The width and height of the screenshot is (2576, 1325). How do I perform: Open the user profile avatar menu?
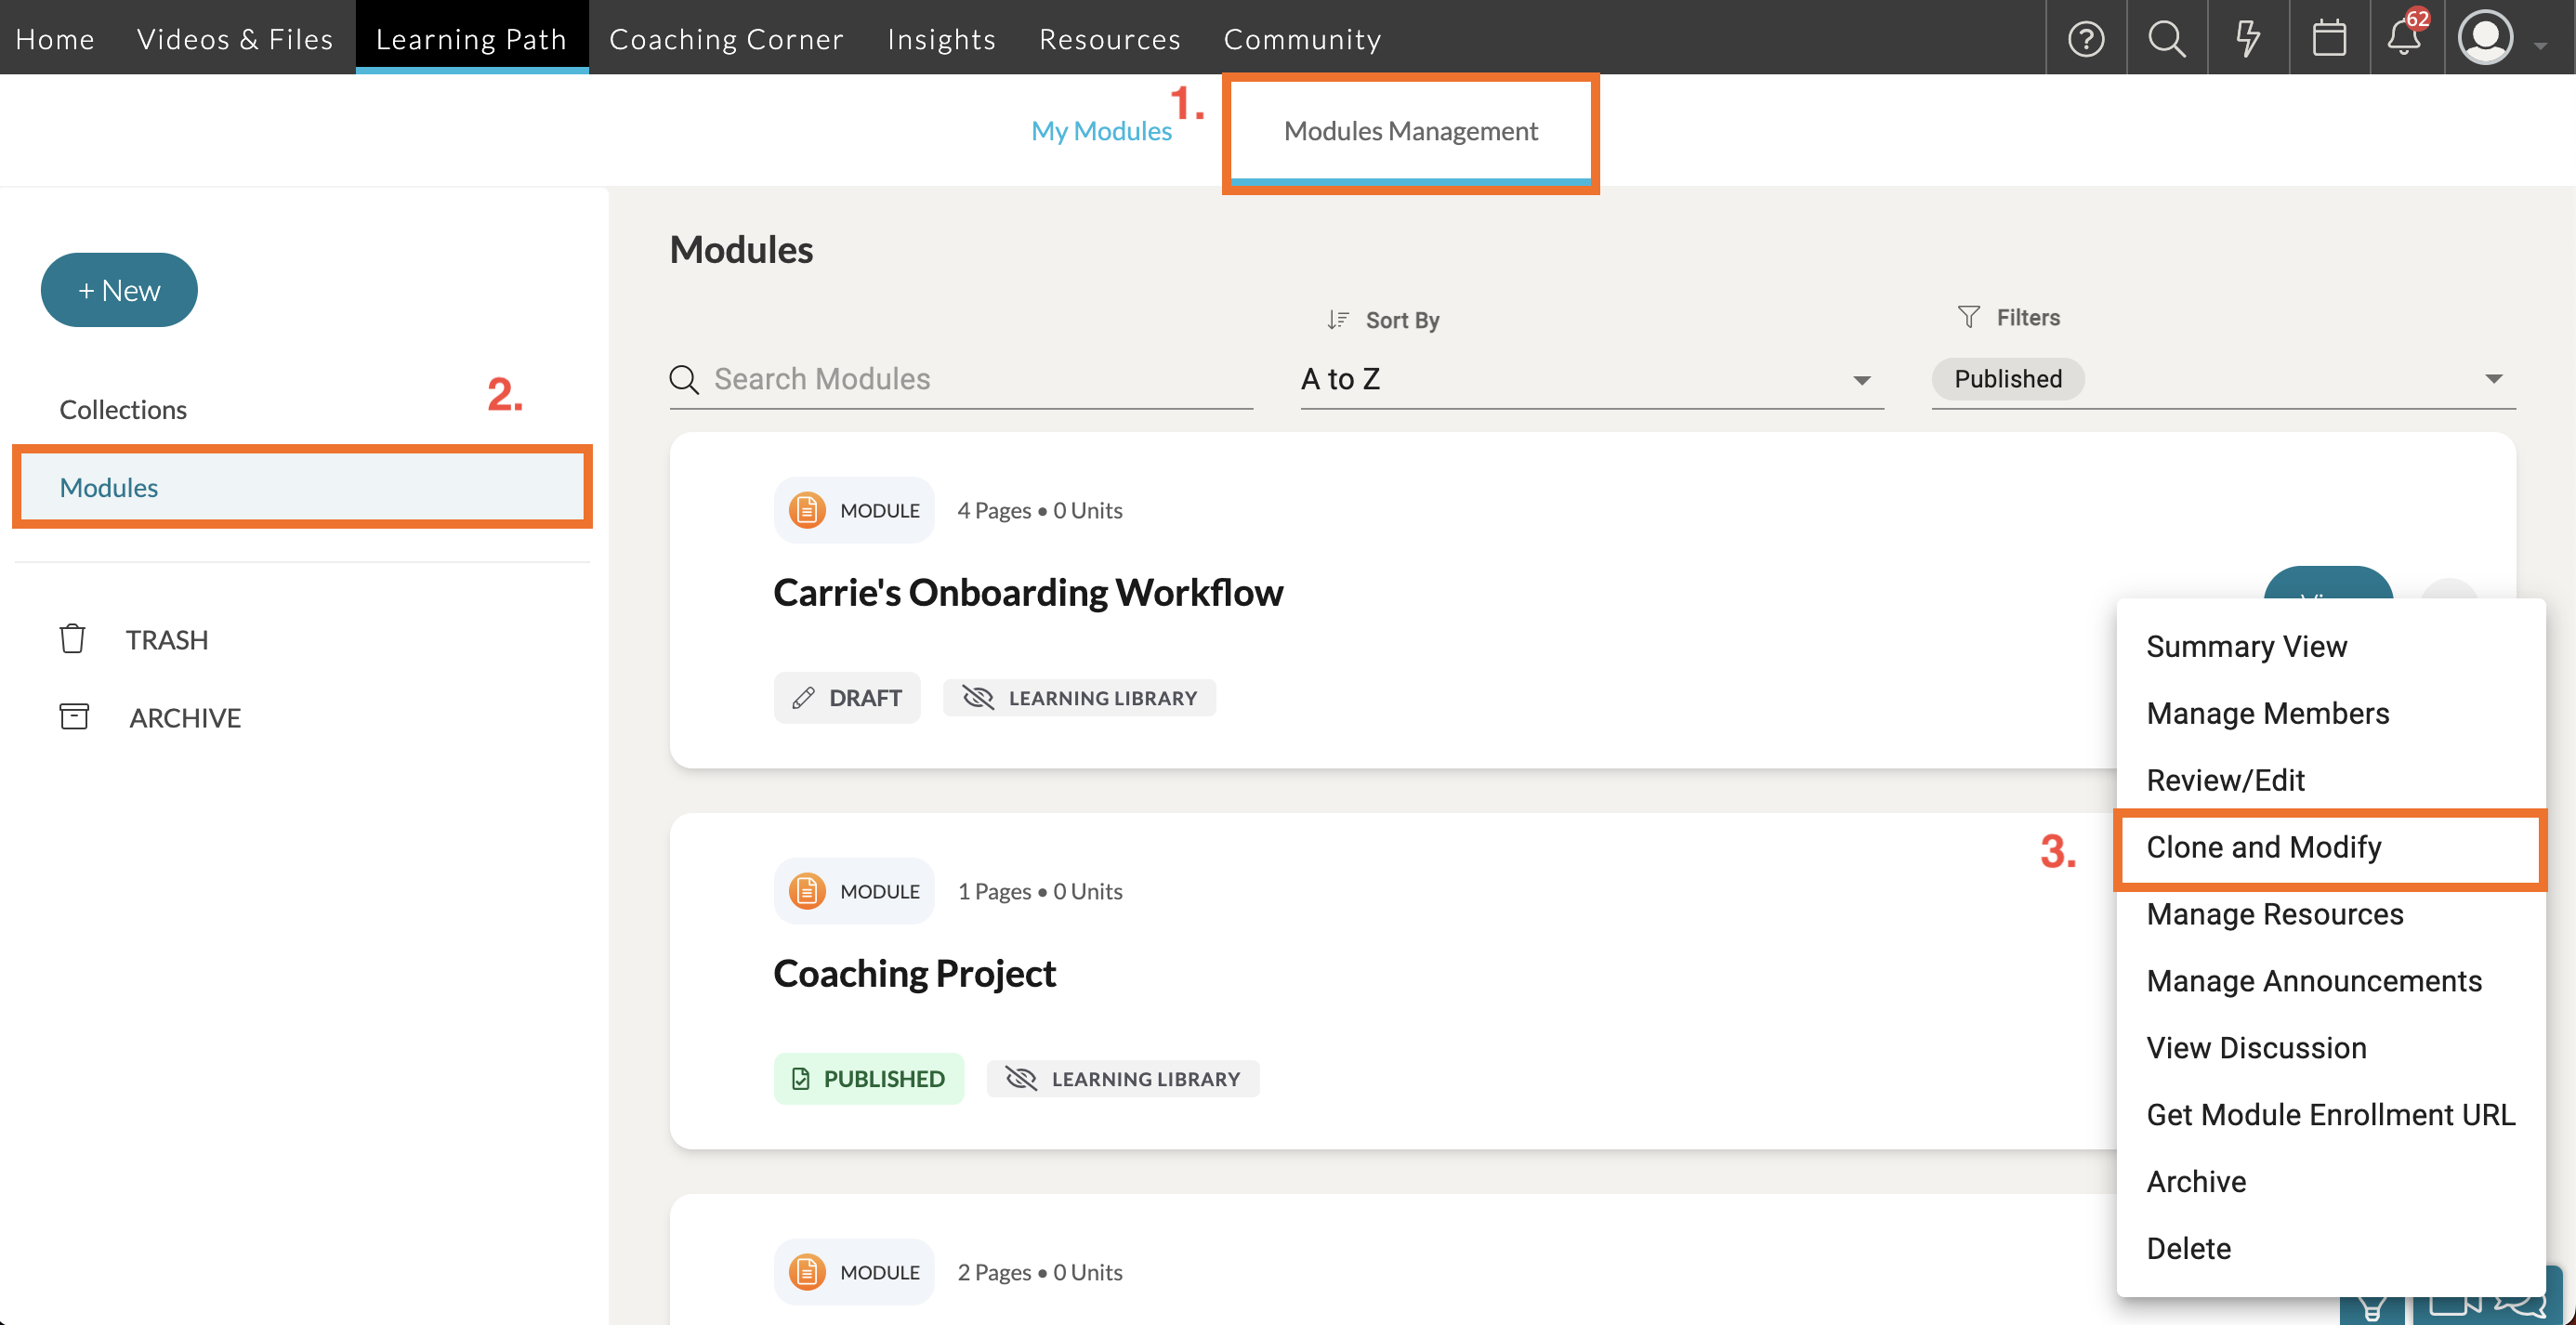click(x=2485, y=38)
